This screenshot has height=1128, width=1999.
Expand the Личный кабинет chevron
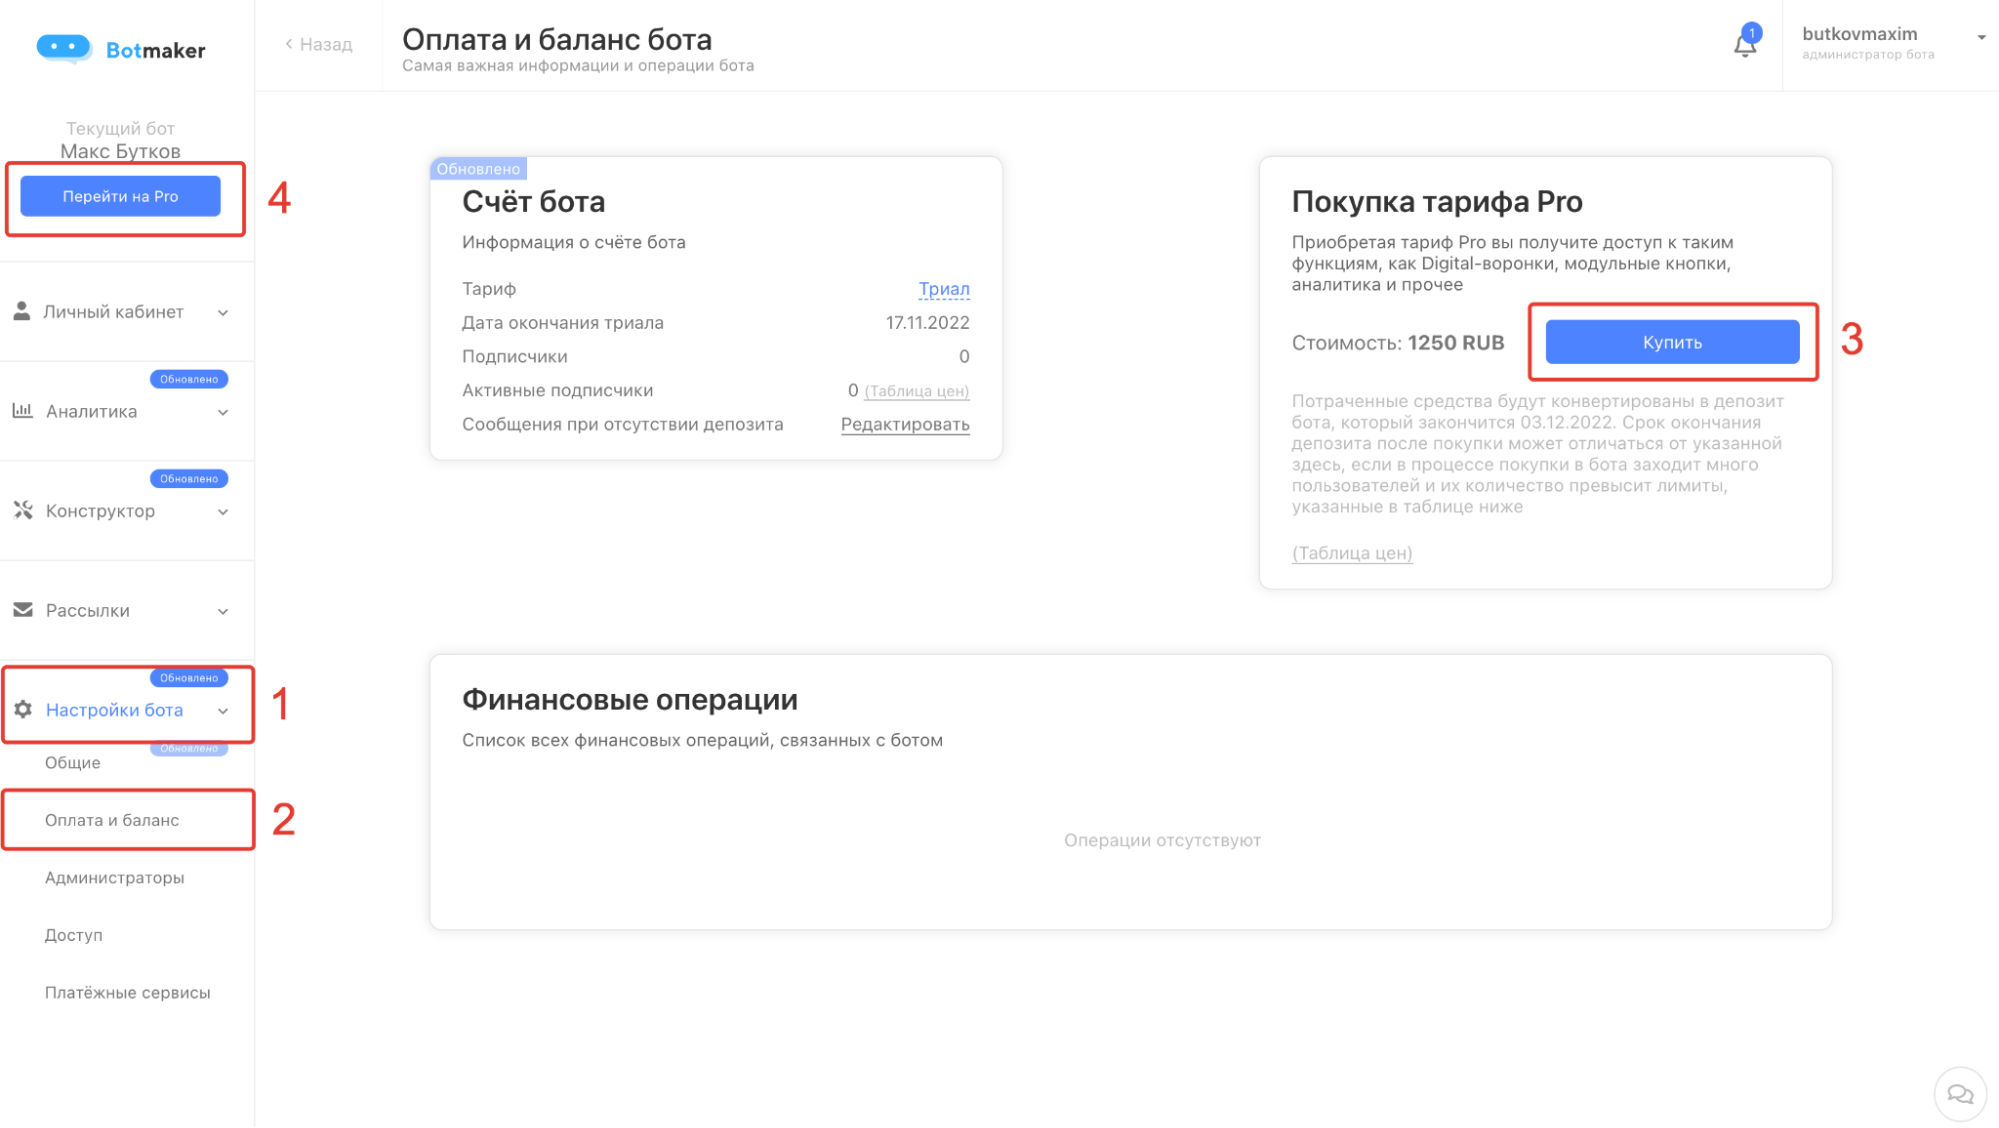point(223,313)
